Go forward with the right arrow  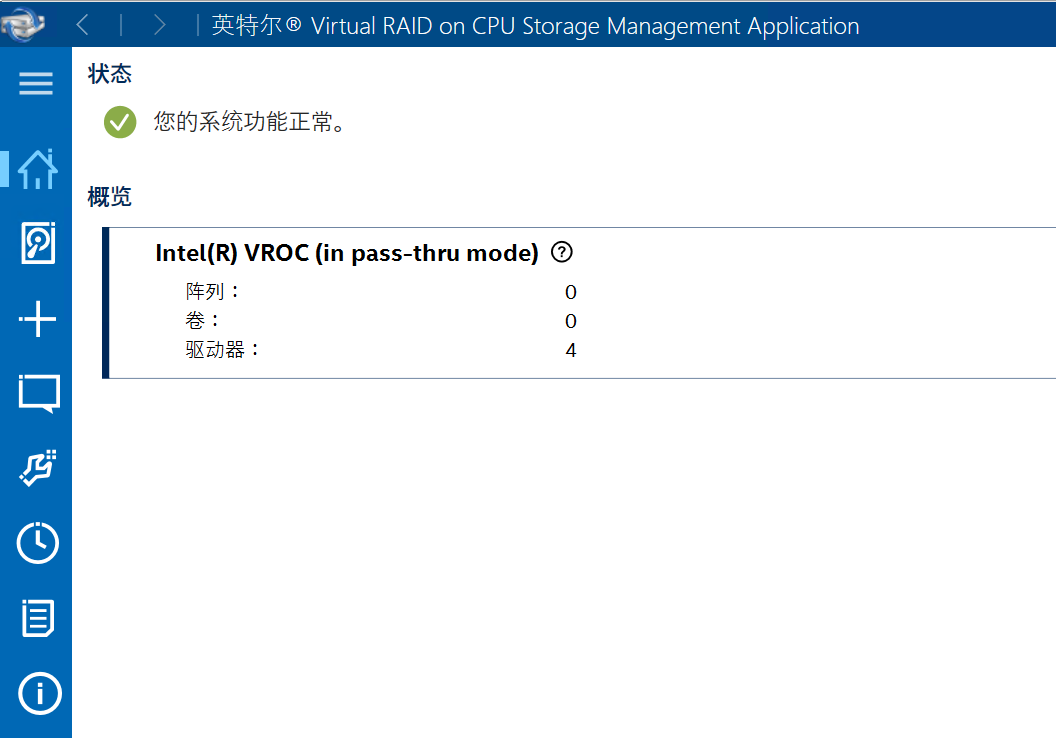[x=159, y=25]
